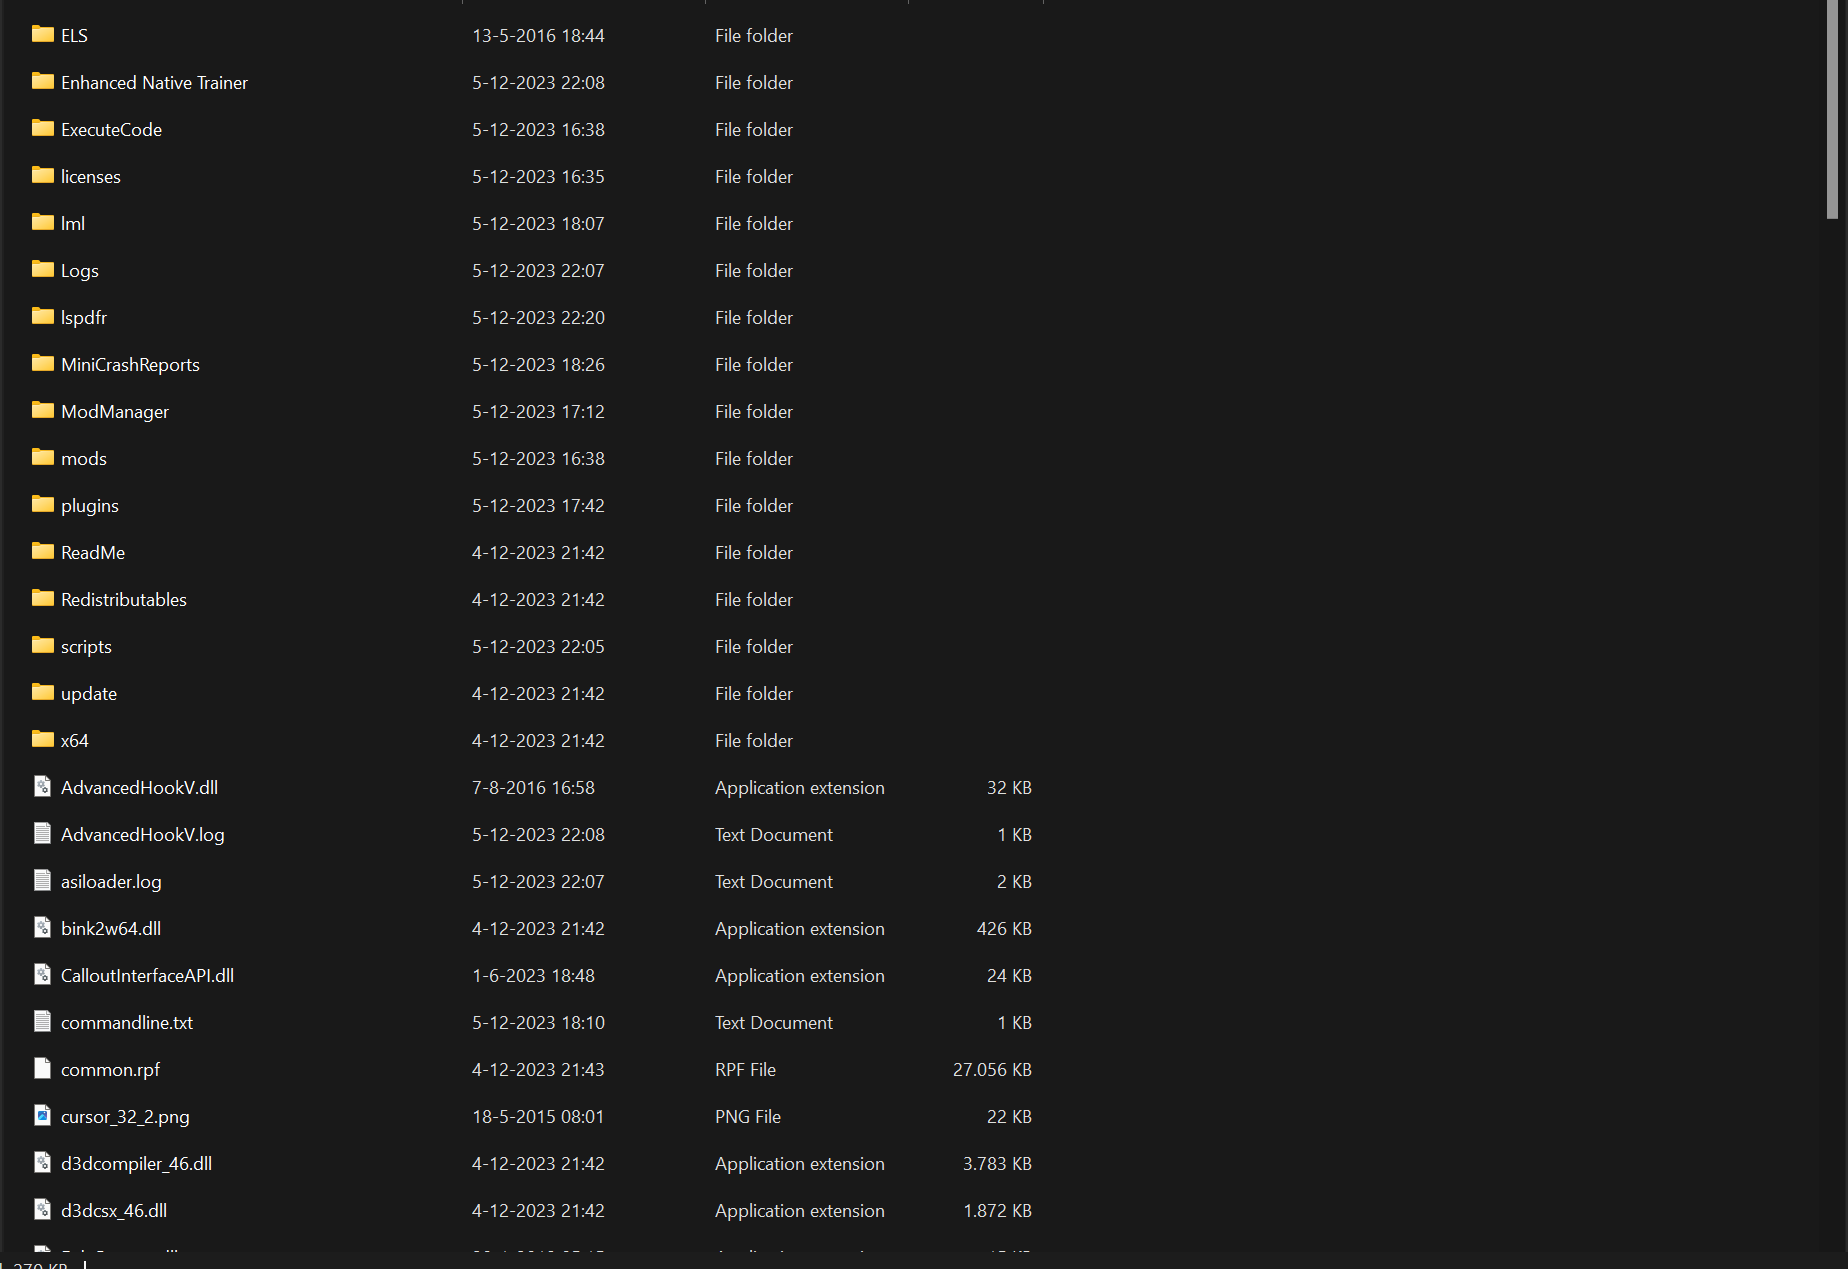
Task: Click the mods folder icon
Action: coord(42,458)
